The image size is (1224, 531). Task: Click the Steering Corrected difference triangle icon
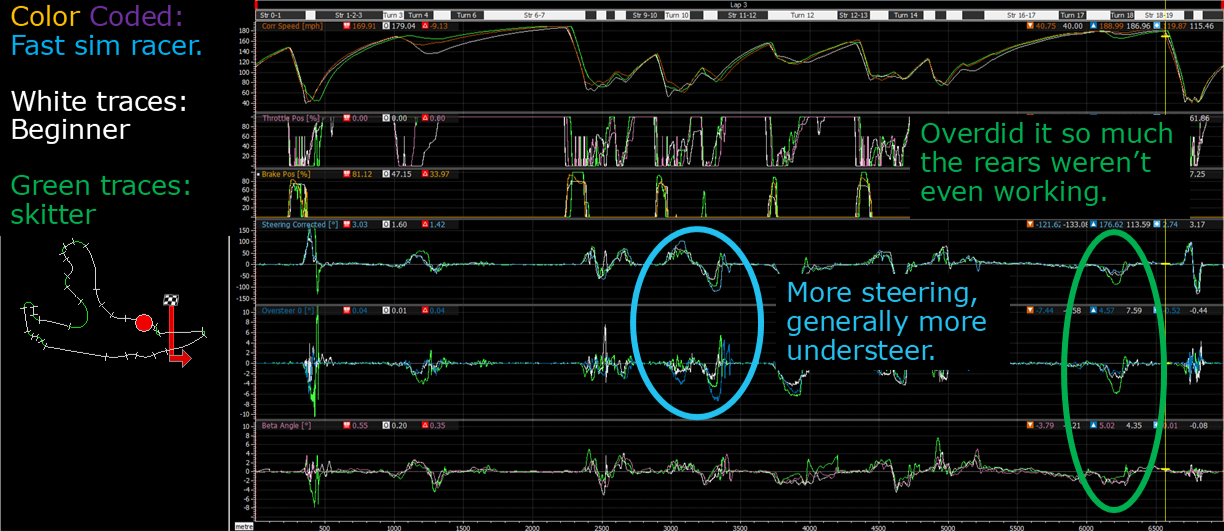(425, 225)
